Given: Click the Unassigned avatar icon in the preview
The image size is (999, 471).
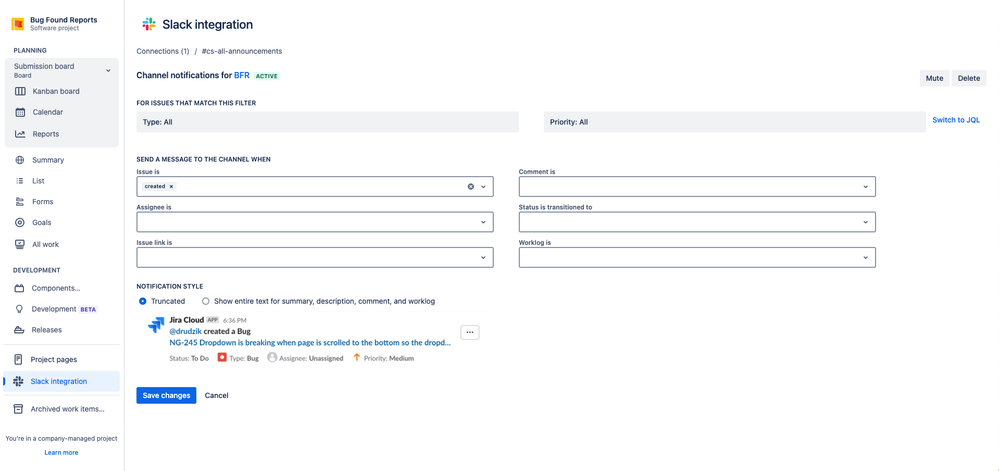Looking at the screenshot, I should click(272, 358).
